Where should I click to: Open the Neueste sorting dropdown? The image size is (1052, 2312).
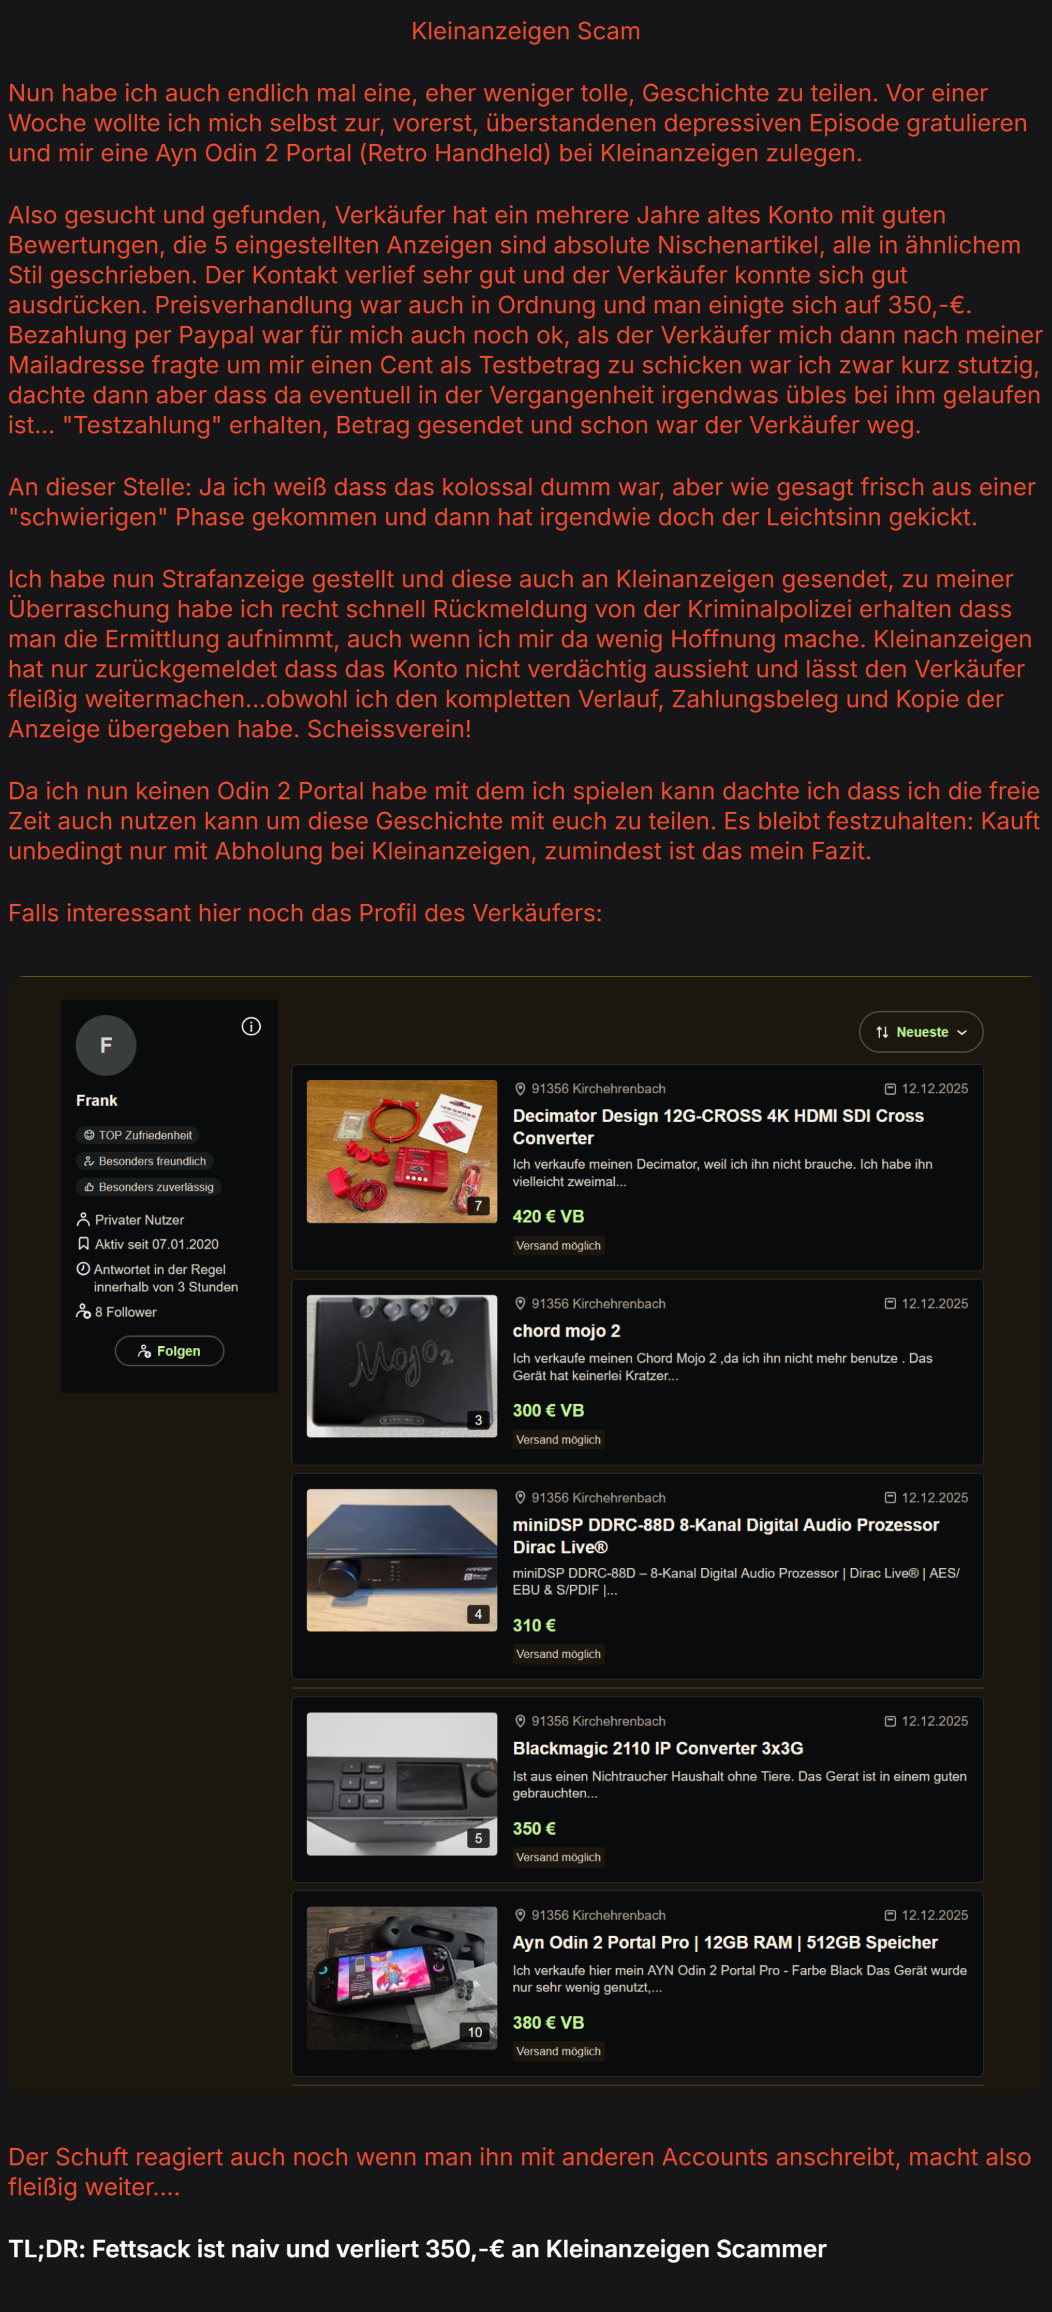point(921,1032)
